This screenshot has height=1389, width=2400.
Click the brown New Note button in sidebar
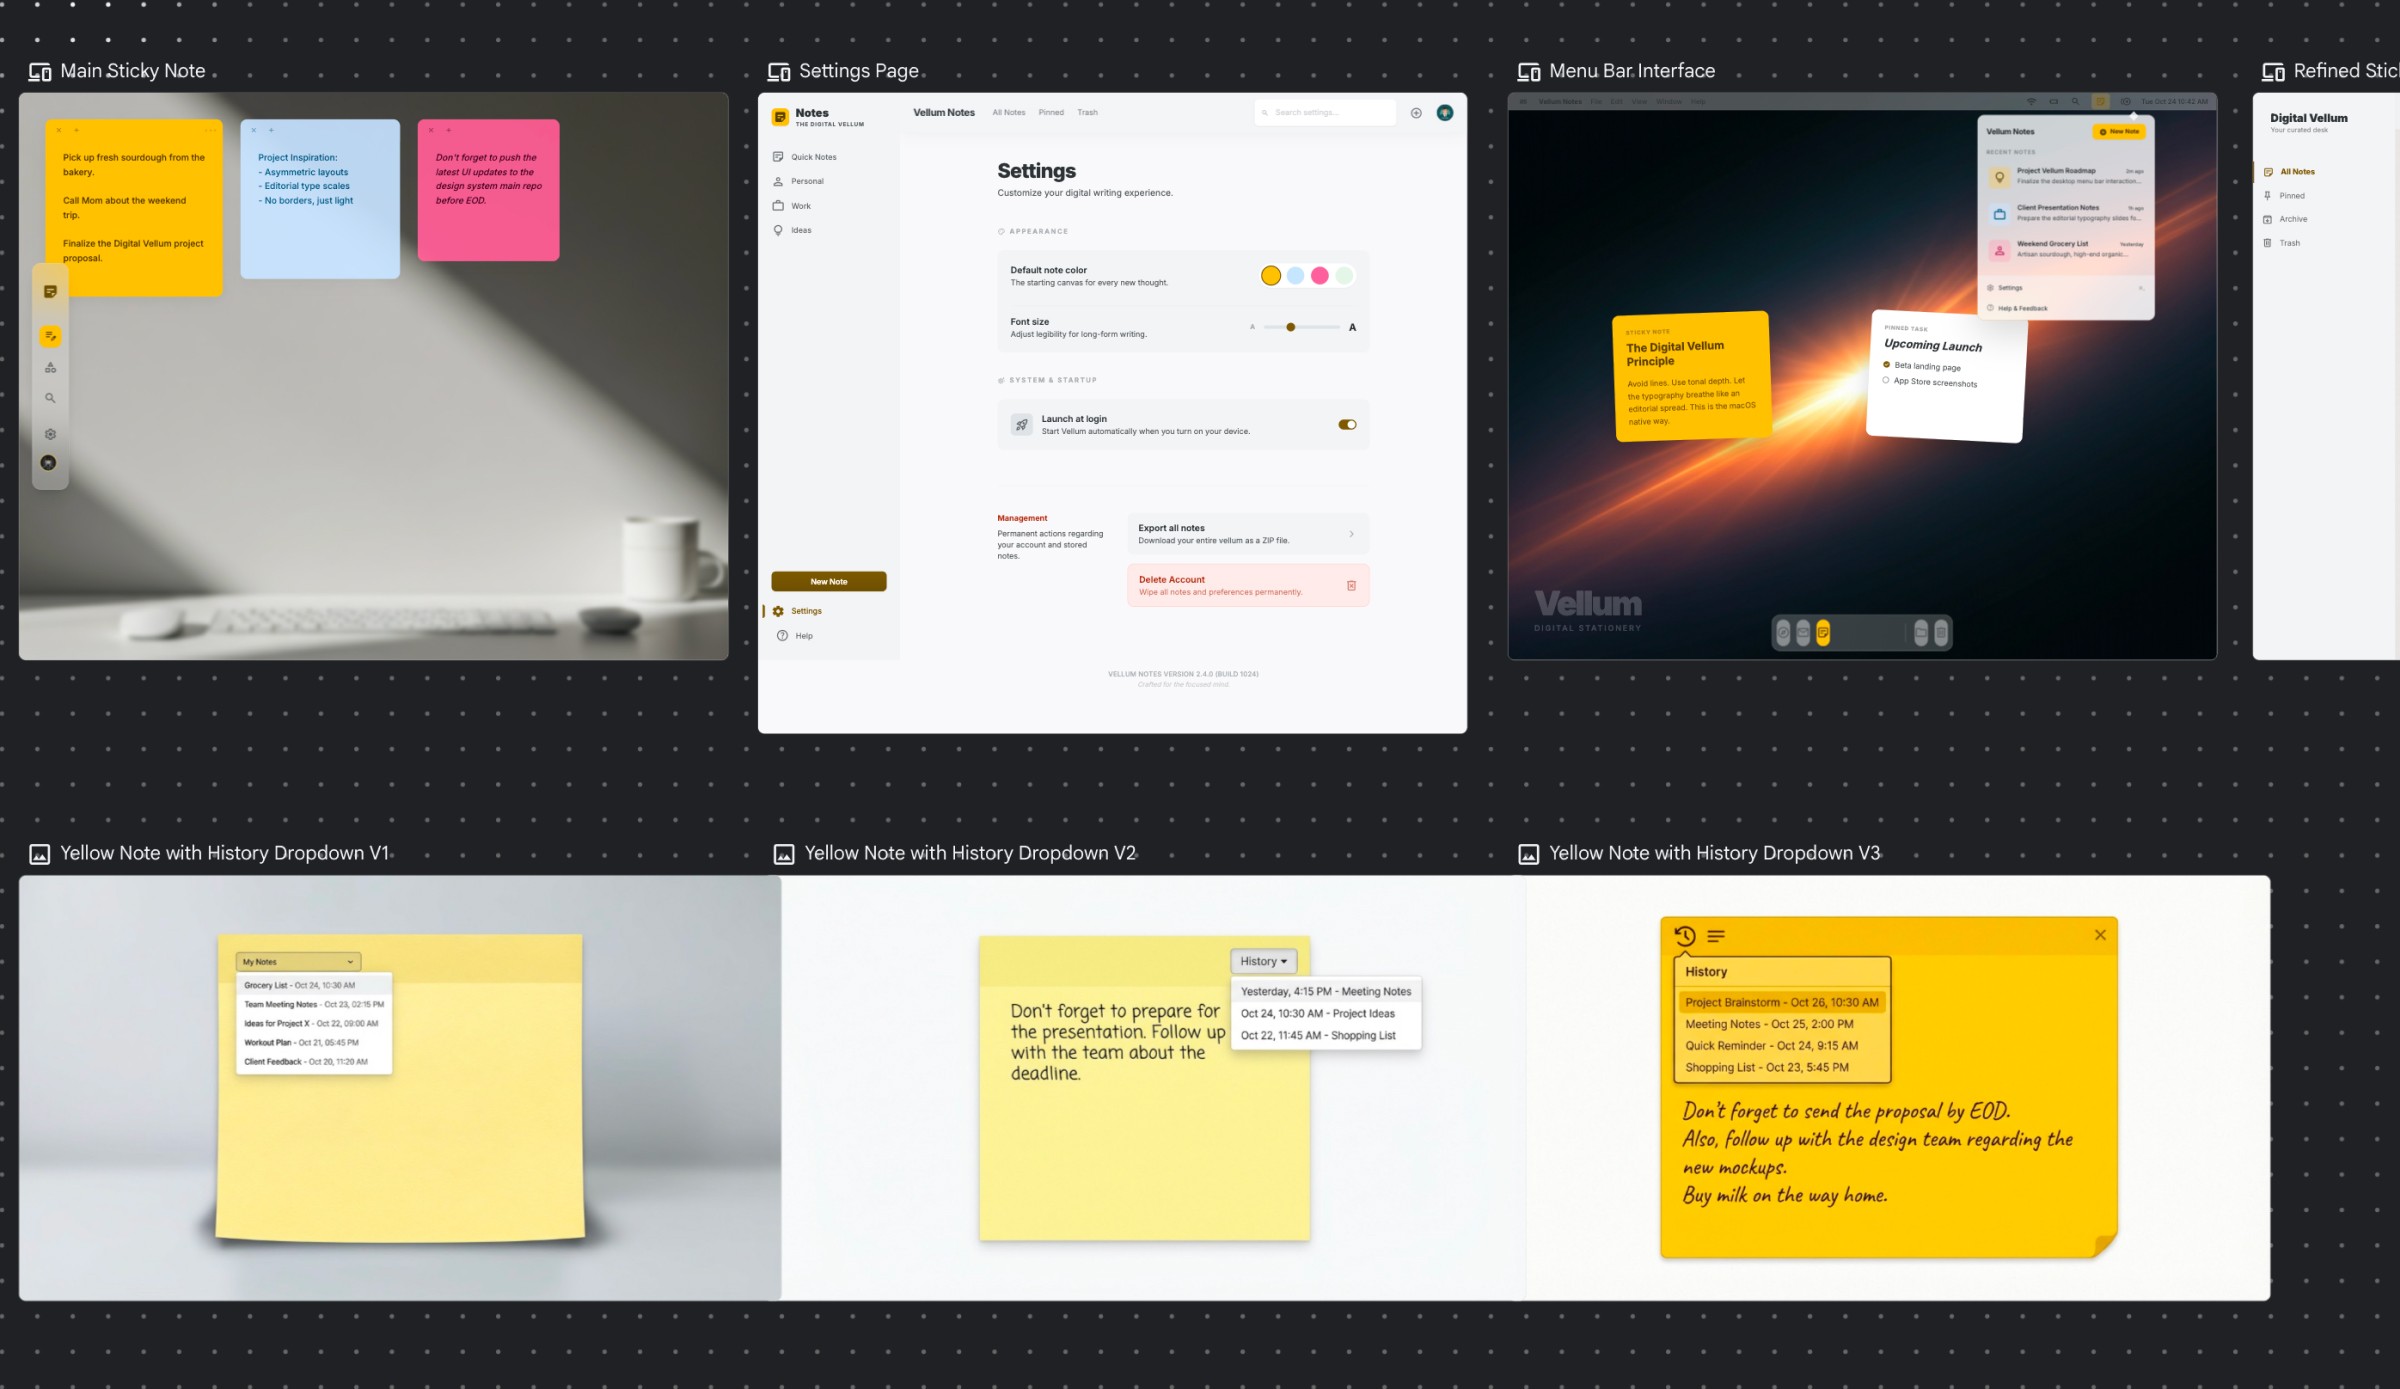coord(828,581)
